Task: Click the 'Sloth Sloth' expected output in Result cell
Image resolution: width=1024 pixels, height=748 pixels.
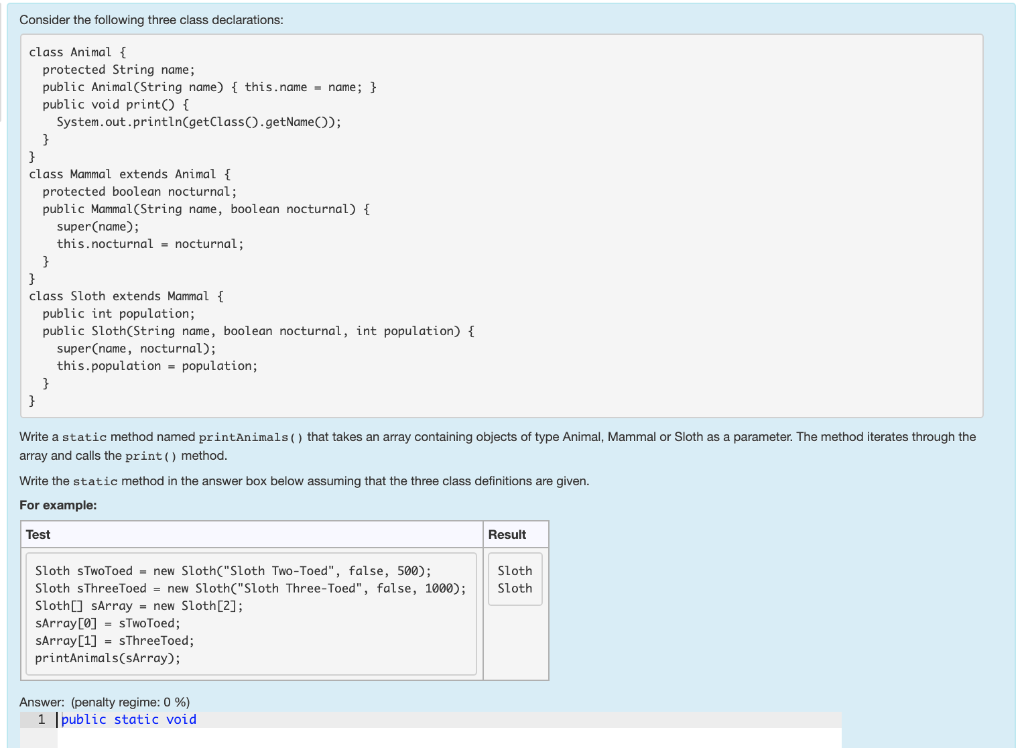Action: click(x=514, y=579)
